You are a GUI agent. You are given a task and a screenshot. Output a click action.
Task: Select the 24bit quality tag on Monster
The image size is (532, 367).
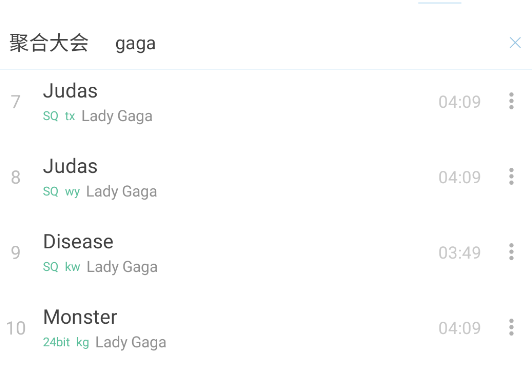(x=56, y=342)
